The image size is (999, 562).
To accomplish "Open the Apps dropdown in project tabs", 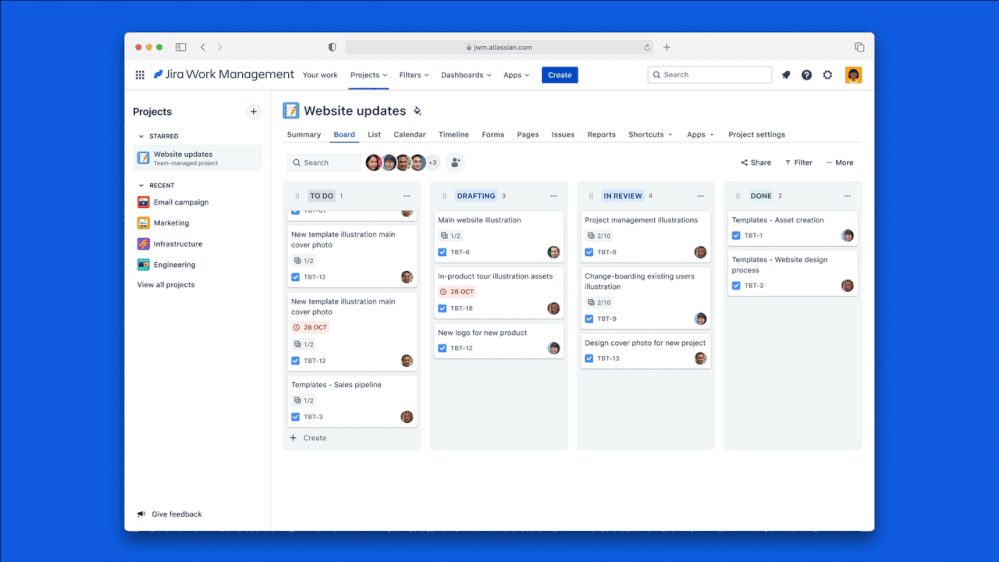I will (x=700, y=134).
